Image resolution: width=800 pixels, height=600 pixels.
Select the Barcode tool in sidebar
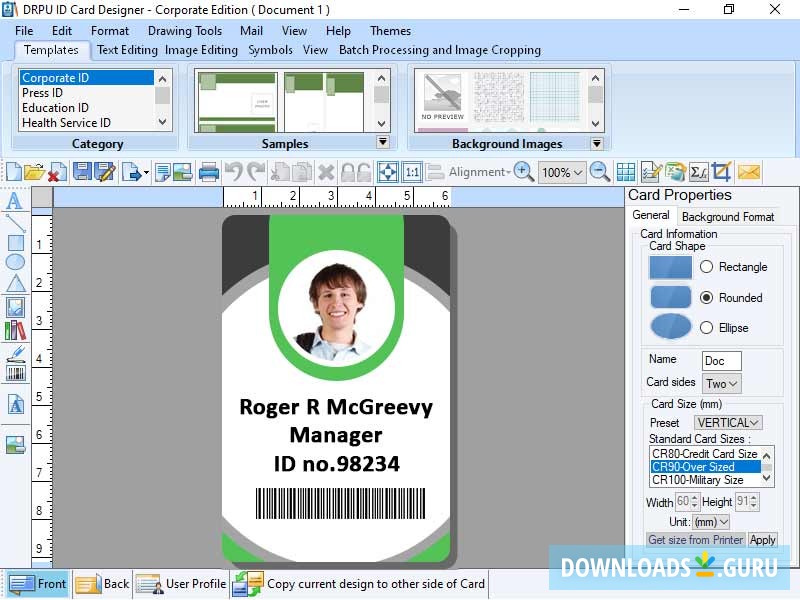point(15,374)
